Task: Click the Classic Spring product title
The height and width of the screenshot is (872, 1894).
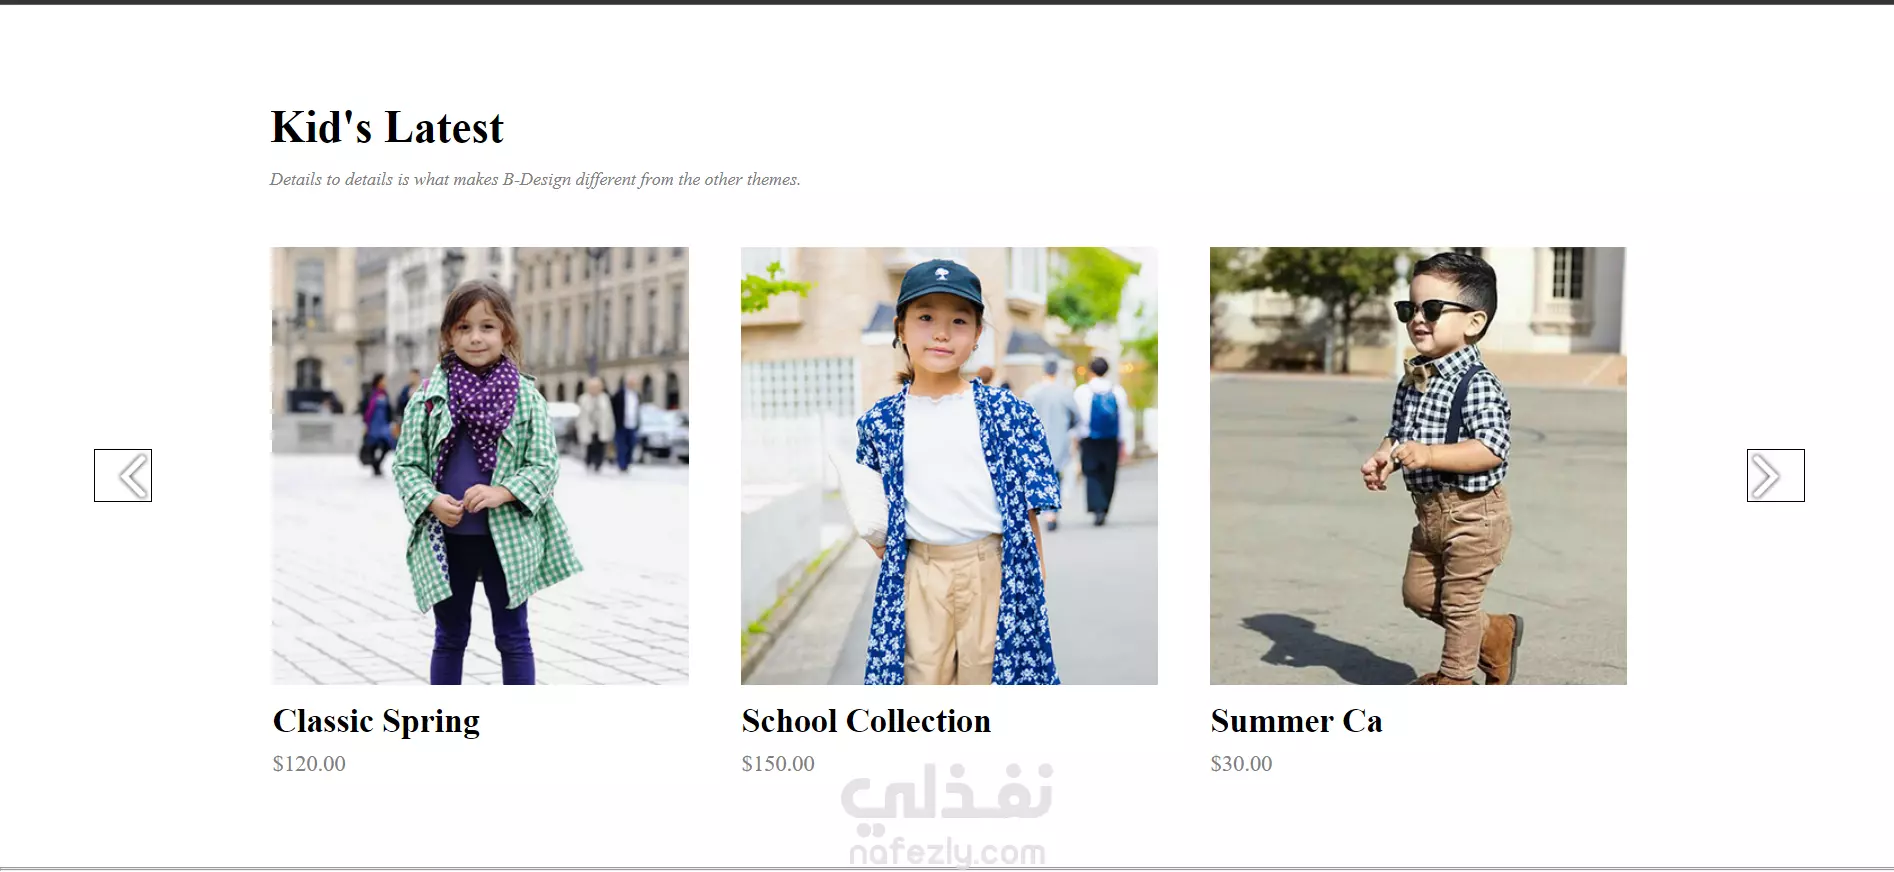Action: coord(376,721)
